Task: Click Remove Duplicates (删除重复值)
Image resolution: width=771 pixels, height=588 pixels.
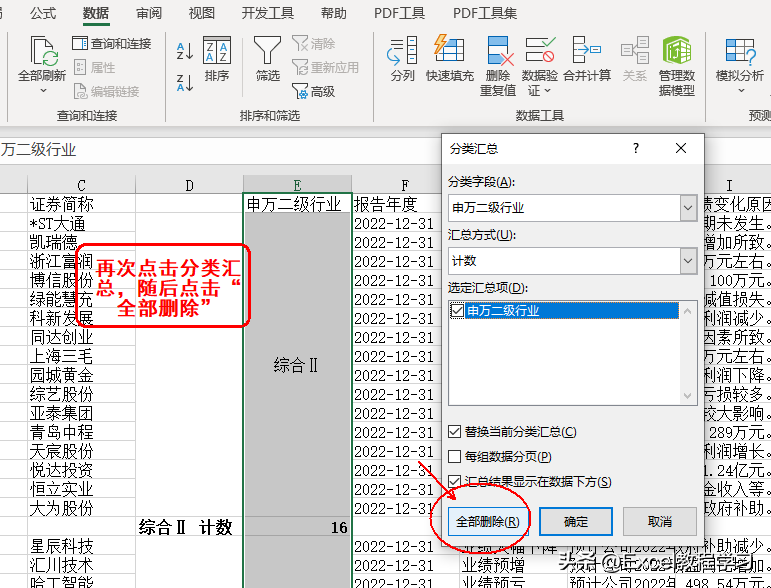Action: (498, 66)
